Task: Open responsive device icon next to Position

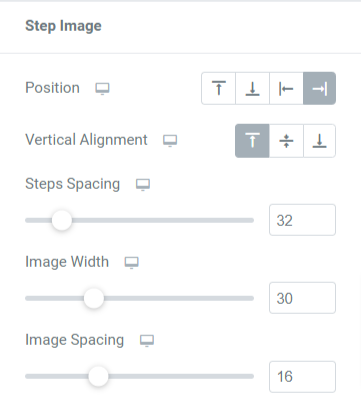Action: 102,89
